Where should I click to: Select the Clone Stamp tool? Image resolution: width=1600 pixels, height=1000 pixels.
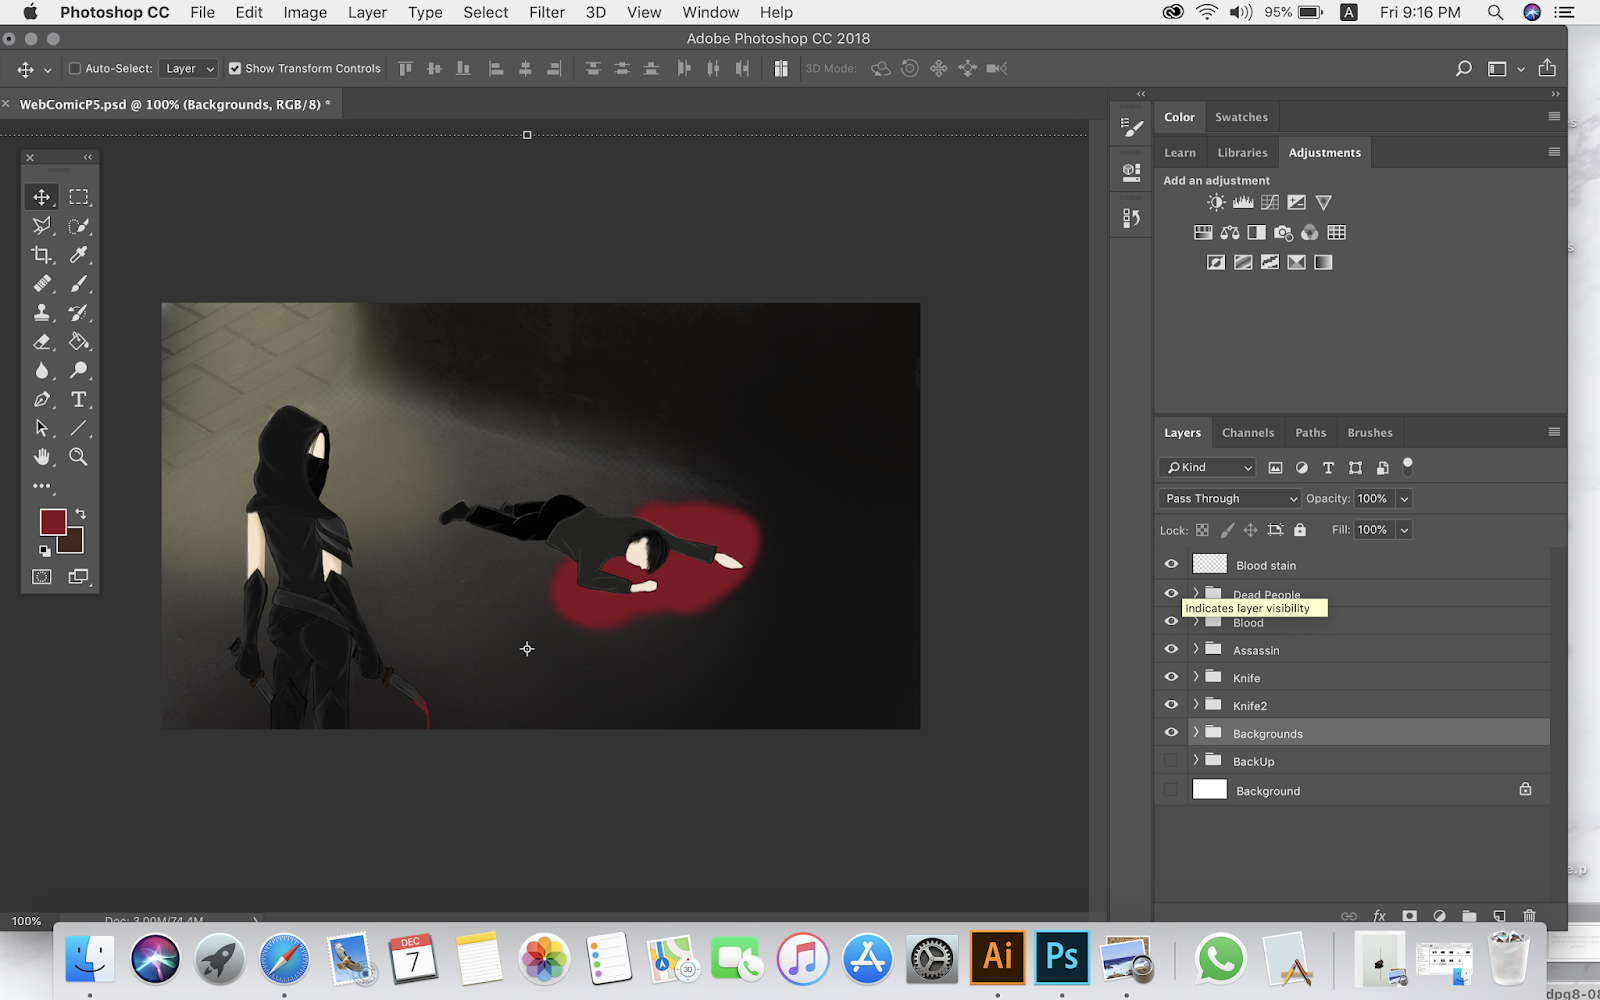coord(41,313)
